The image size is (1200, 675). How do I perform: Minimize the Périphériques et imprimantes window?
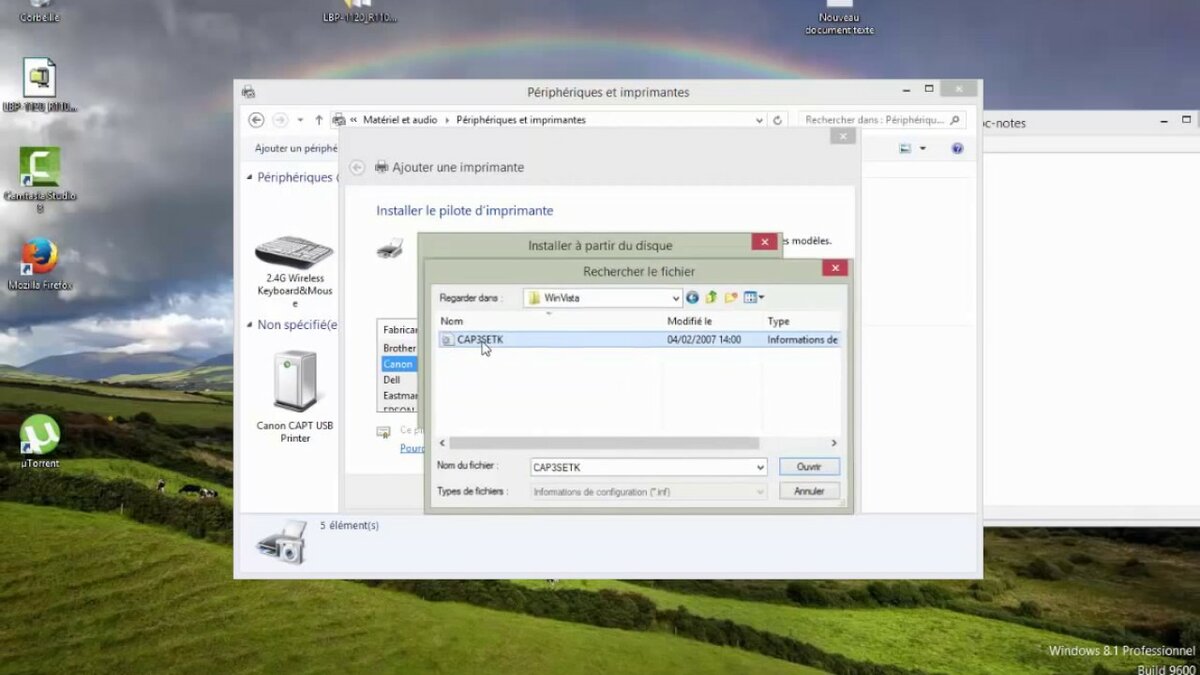(907, 90)
